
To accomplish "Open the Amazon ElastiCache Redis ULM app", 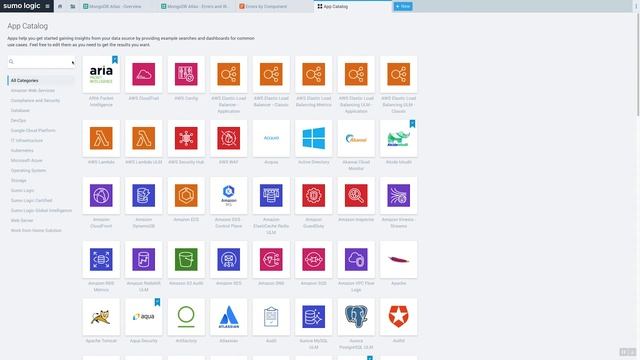I will click(x=271, y=196).
